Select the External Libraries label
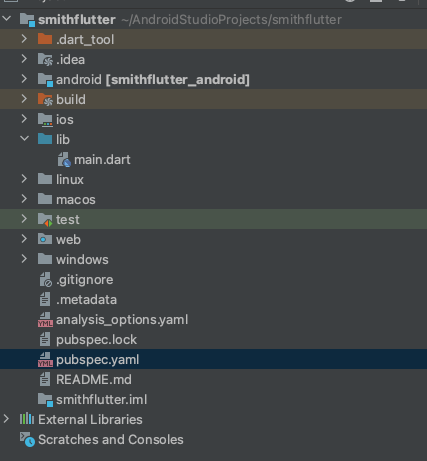 point(90,419)
